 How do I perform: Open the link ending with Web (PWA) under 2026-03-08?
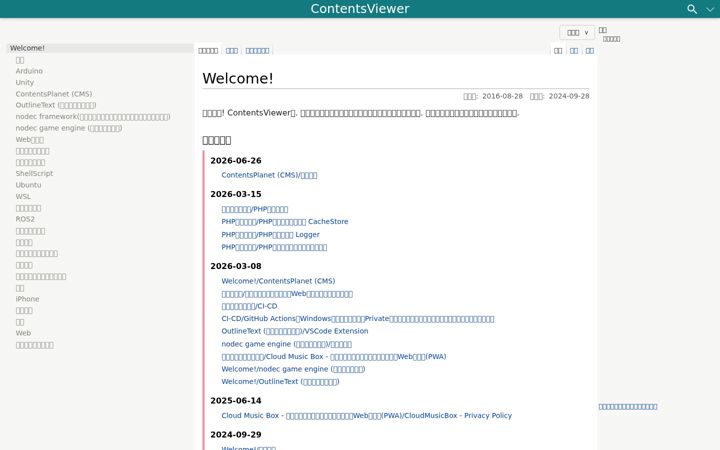[334, 356]
